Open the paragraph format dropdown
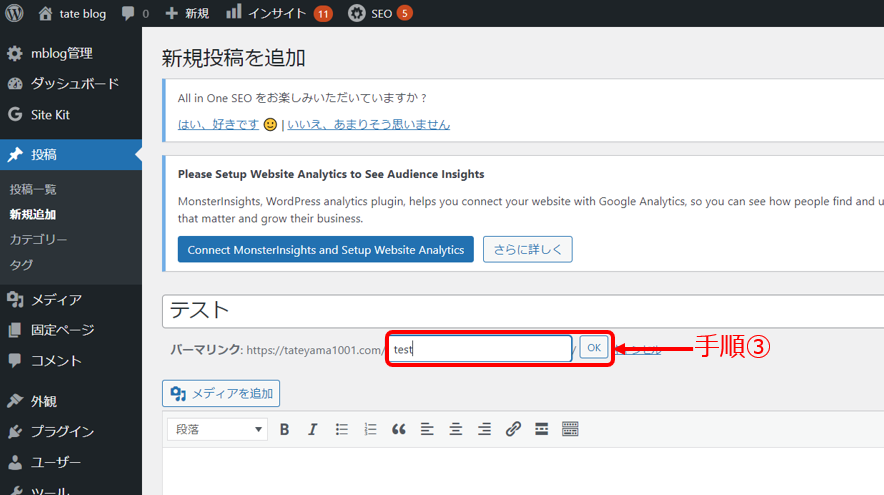The height and width of the screenshot is (495, 884). 216,429
